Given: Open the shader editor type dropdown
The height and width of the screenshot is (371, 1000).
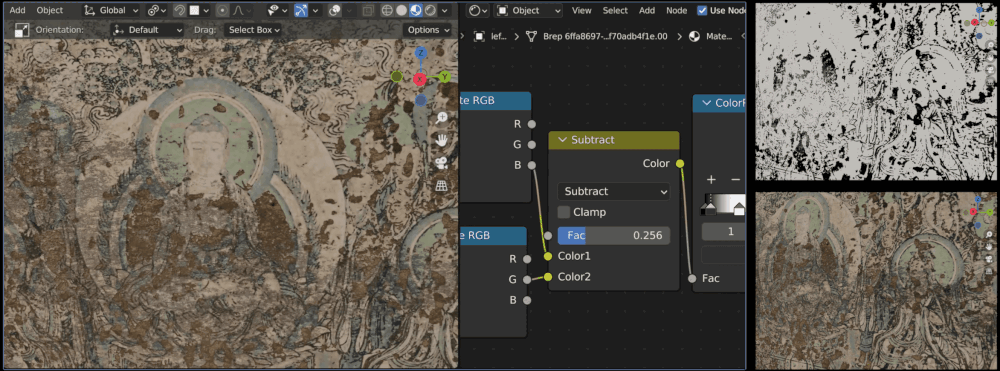Looking at the screenshot, I should point(478,10).
